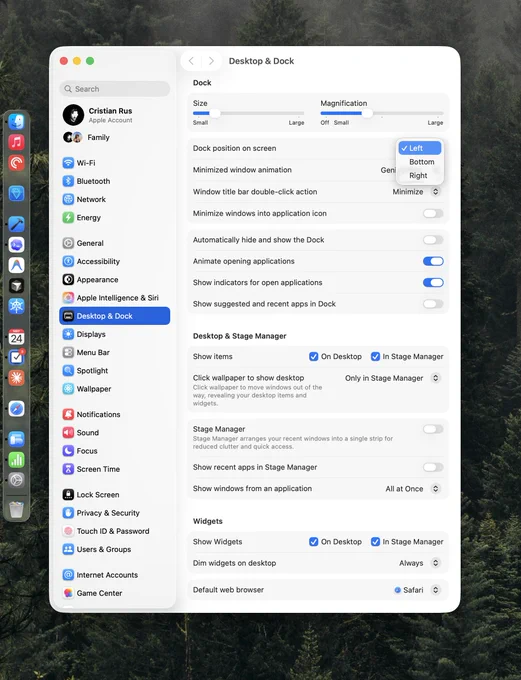Uncheck Show Widgets In Stage Manager checkbox
The height and width of the screenshot is (680, 521).
pos(375,542)
